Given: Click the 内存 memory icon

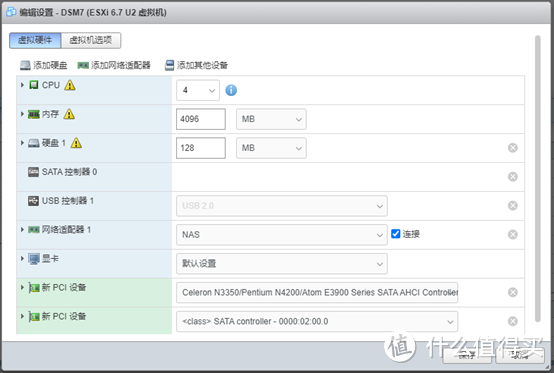Looking at the screenshot, I should 34,114.
